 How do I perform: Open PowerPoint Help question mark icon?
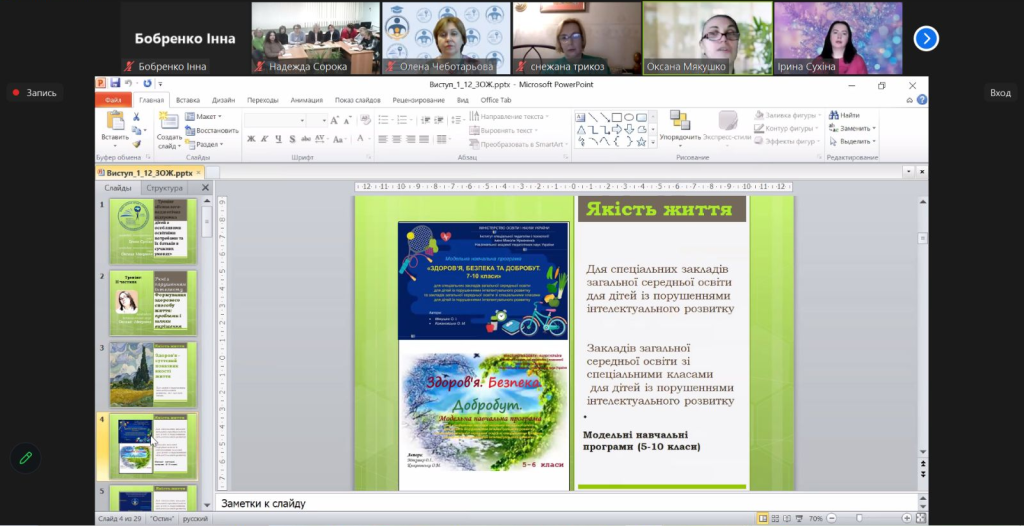921,100
